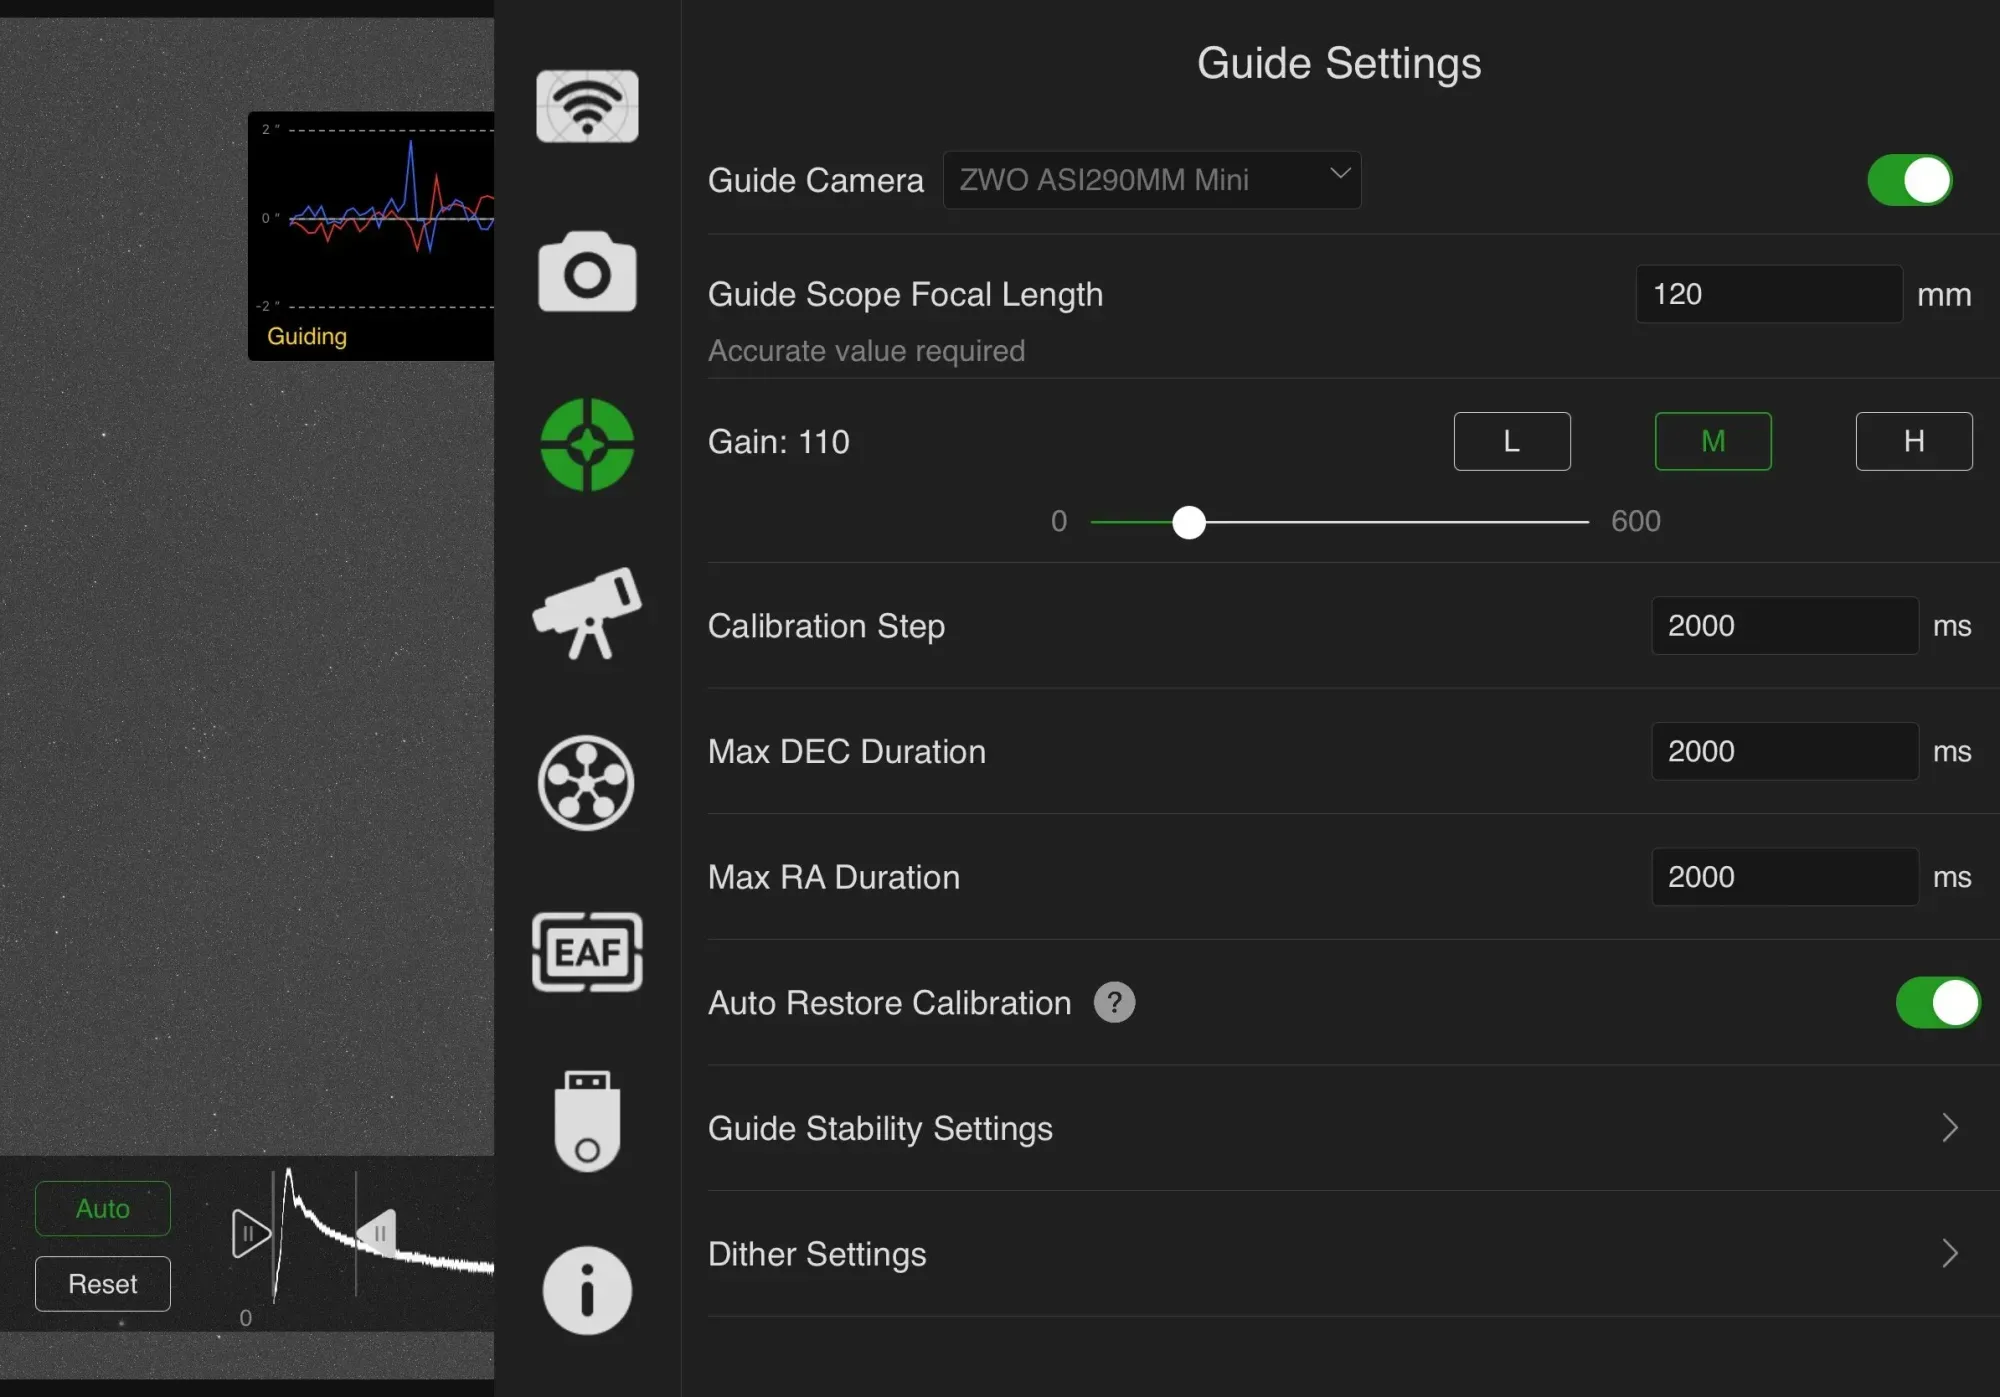
Task: Click the Guide Scope Focal Length field
Action: pyautogui.click(x=1767, y=294)
